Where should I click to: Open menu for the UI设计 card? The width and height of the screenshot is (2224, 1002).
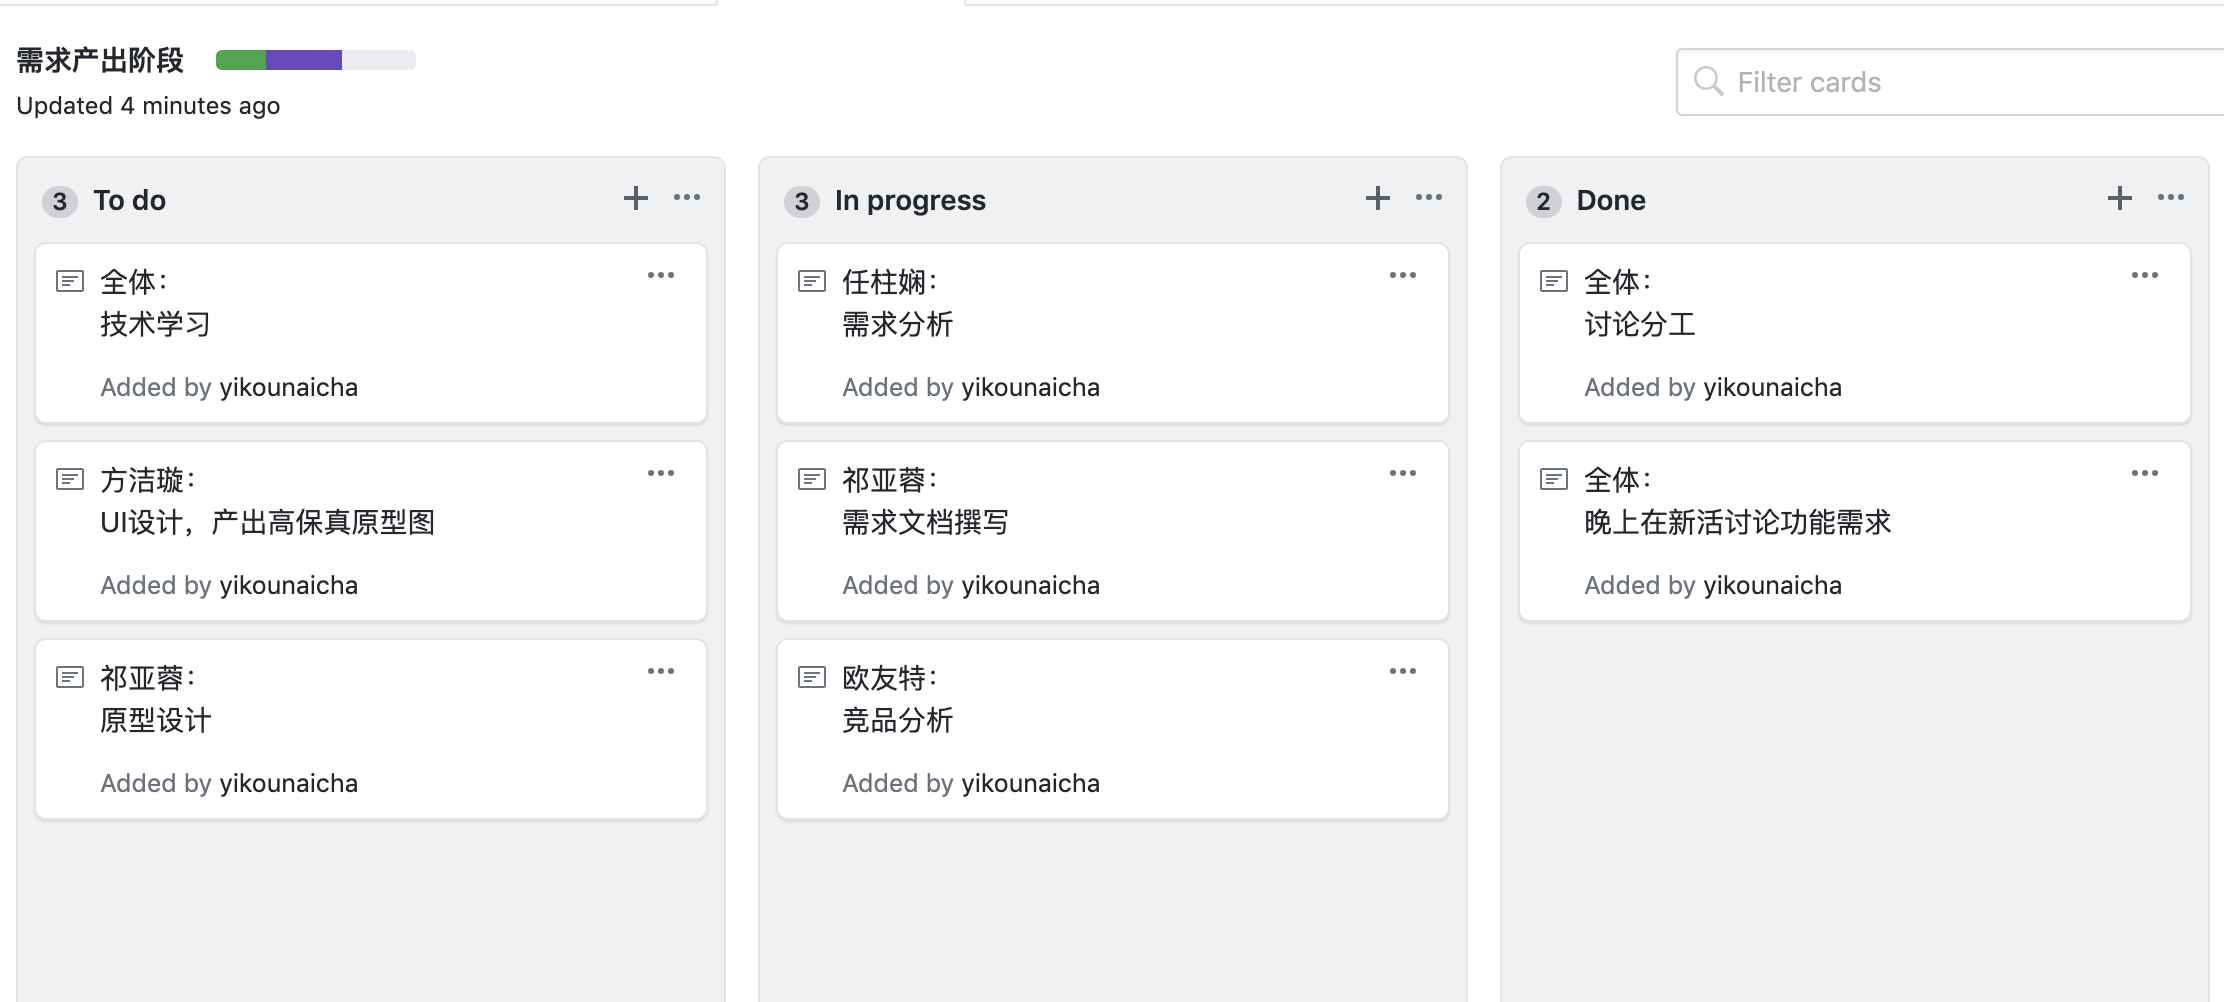tap(661, 473)
